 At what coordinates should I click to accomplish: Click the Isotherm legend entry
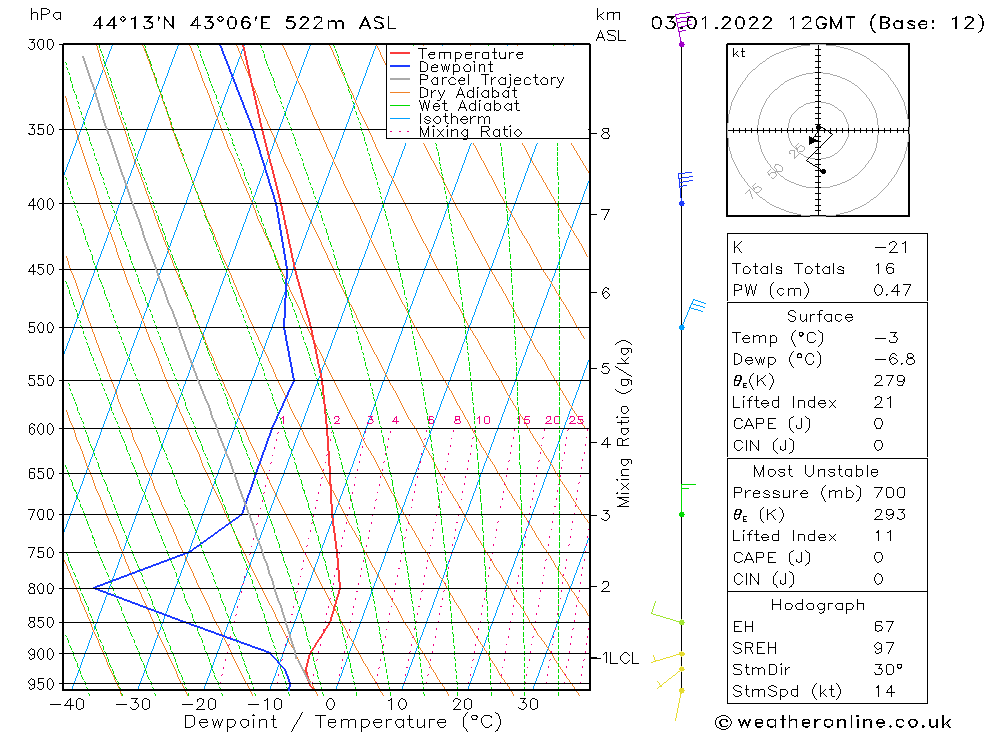(x=440, y=119)
